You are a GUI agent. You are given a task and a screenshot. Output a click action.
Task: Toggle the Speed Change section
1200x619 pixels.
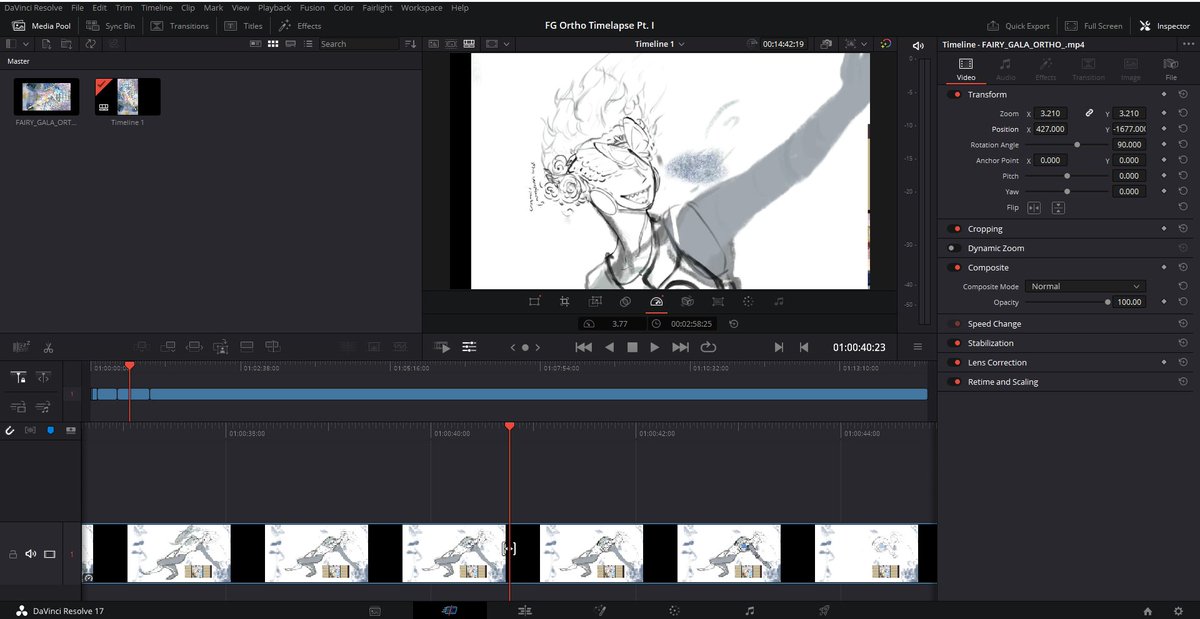954,324
